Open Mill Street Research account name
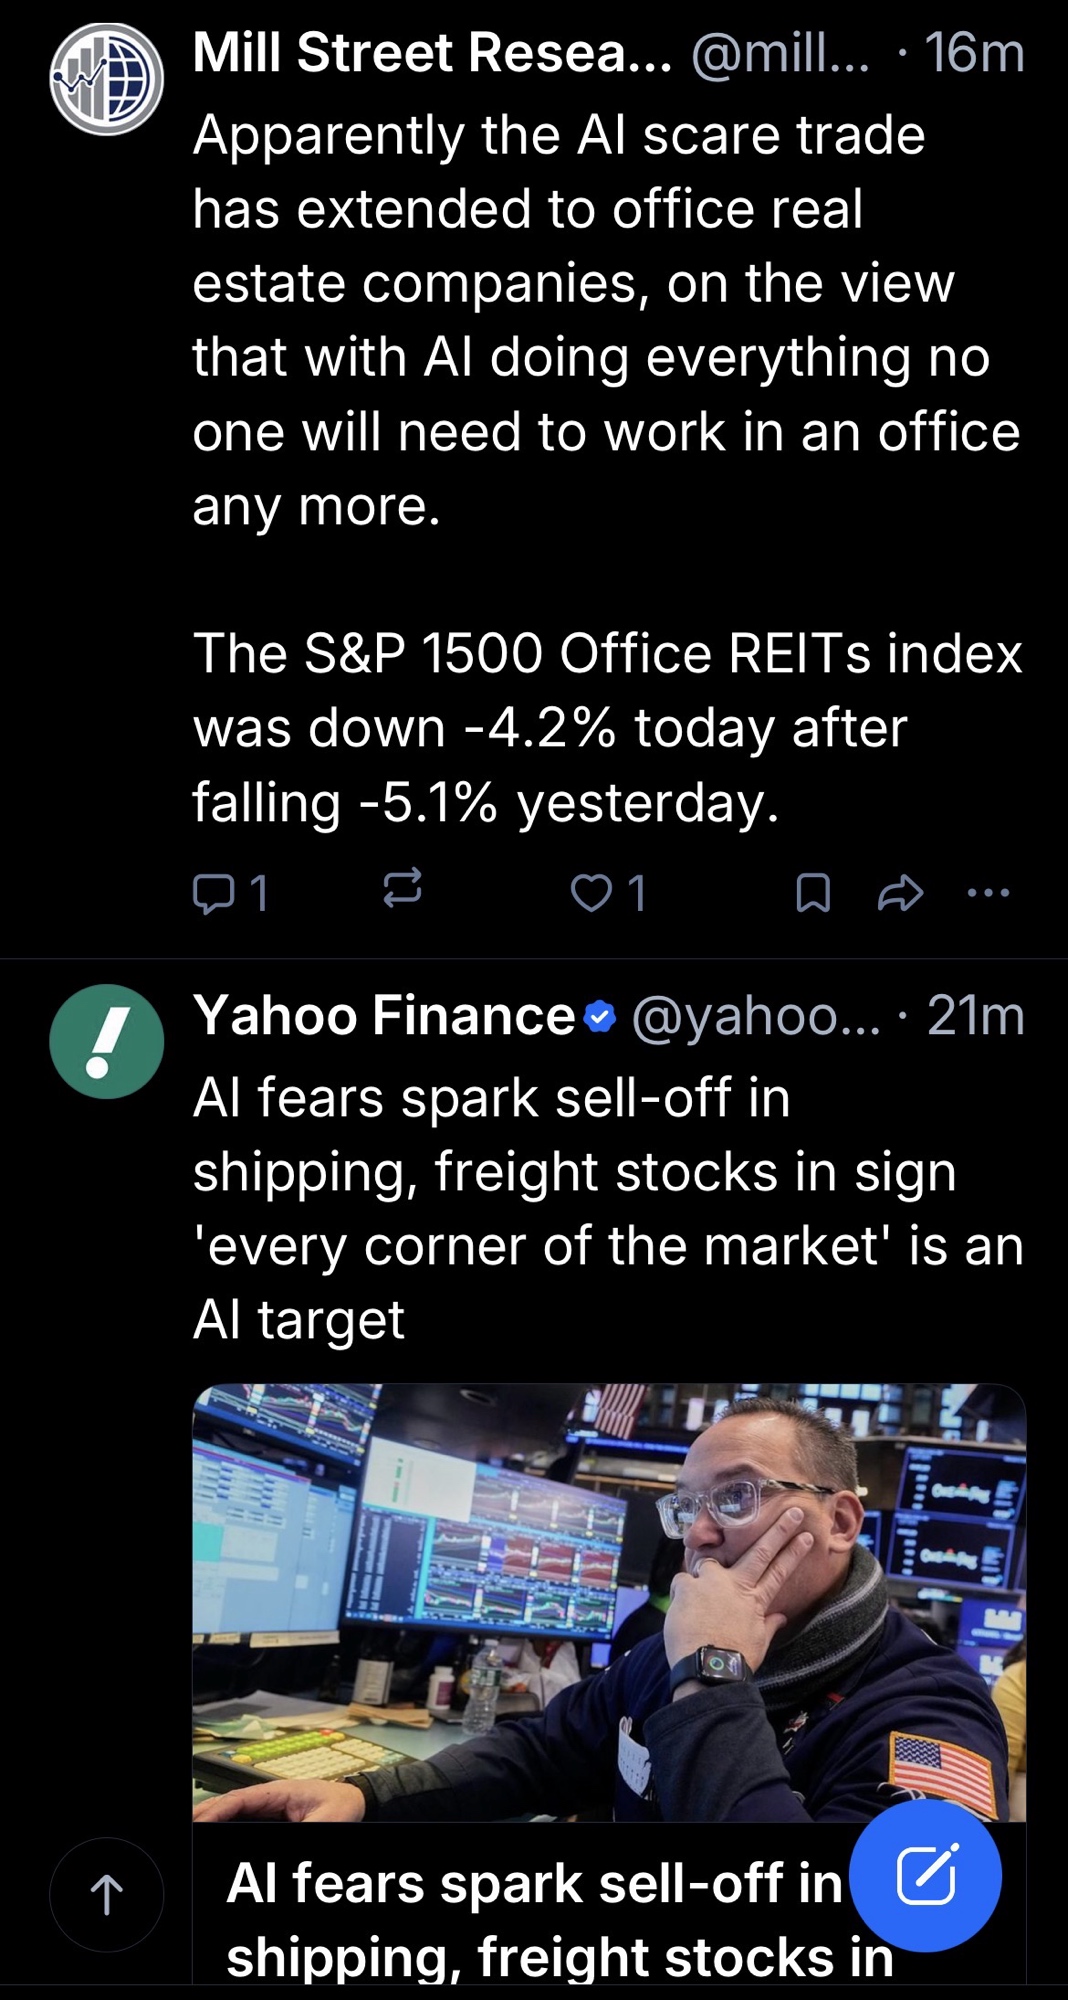 [x=431, y=52]
